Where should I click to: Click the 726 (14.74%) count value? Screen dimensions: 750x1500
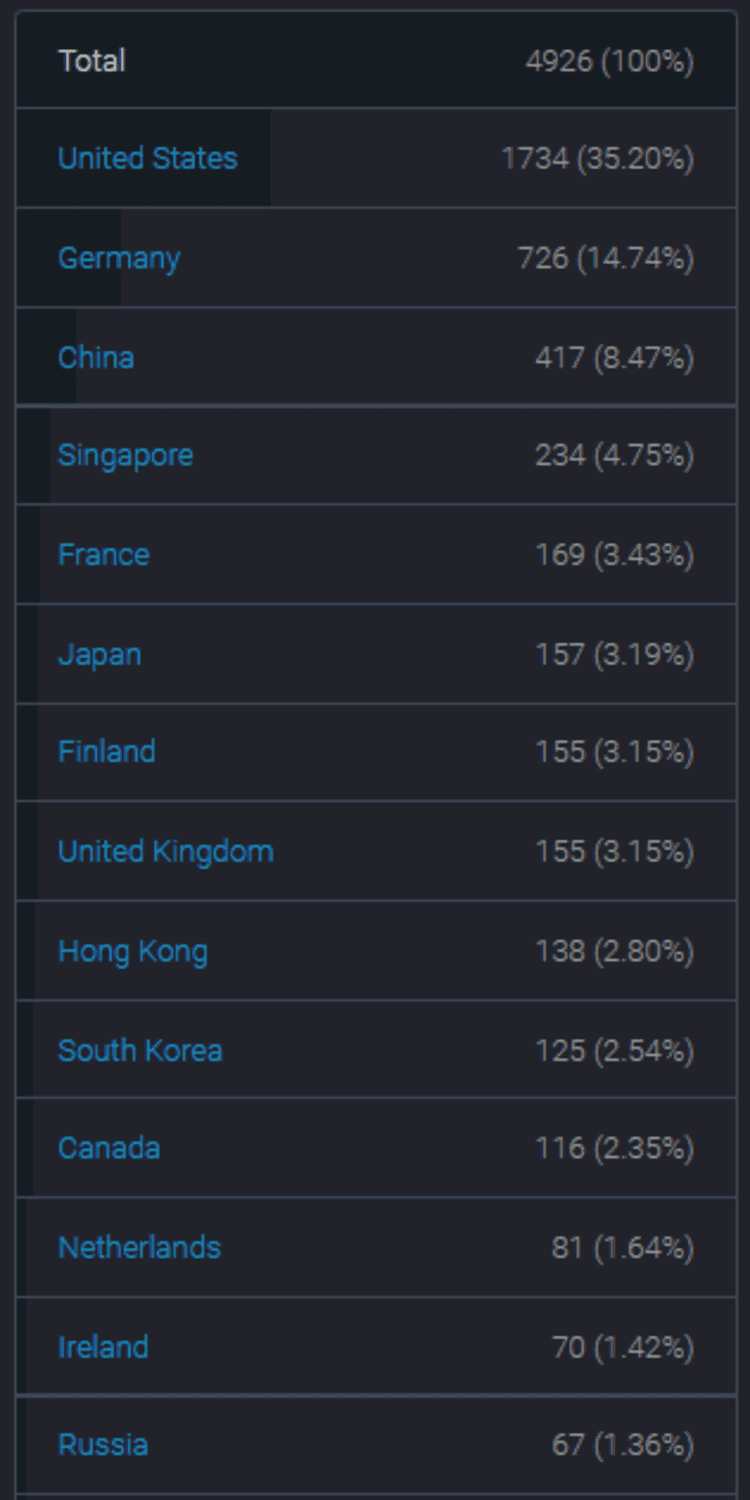click(606, 258)
